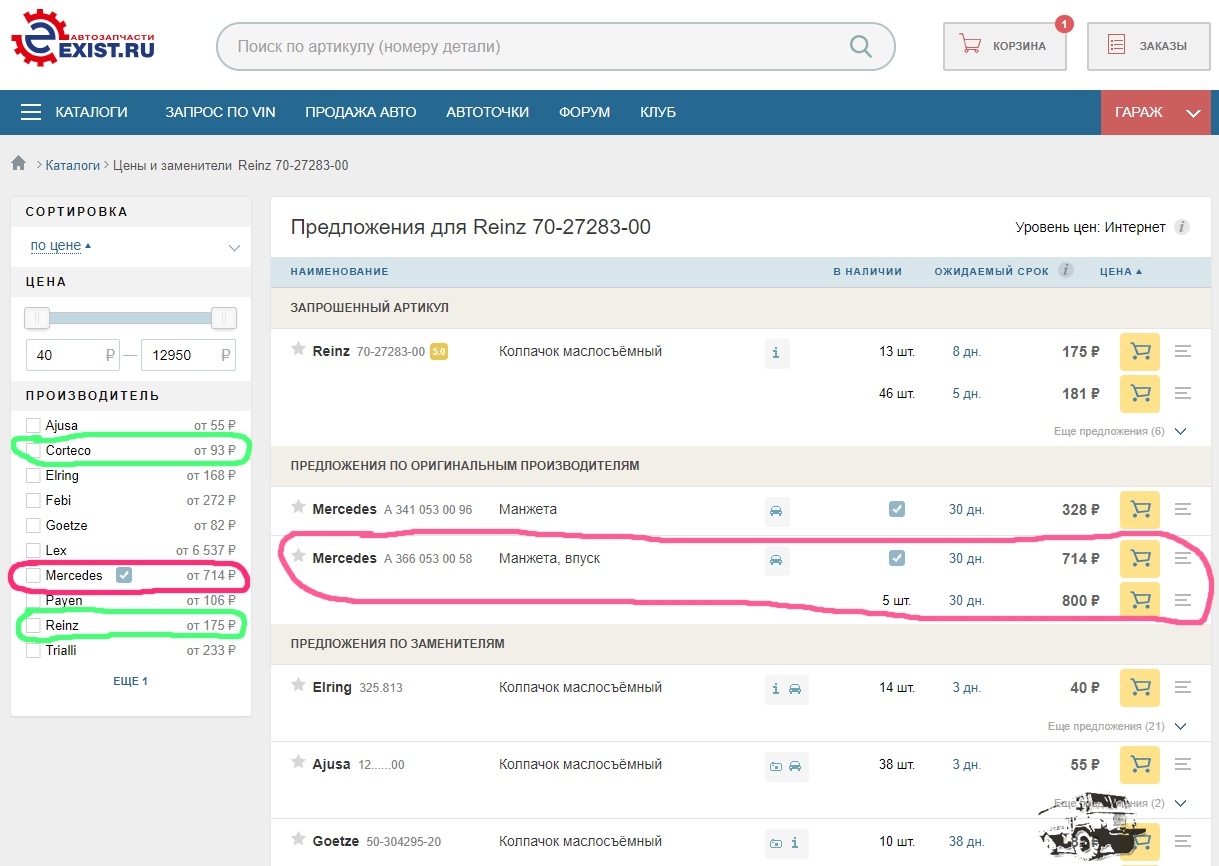This screenshot has width=1219, height=866.
Task: Expand Еще предложения (6) for Reinz
Action: pyautogui.click(x=1120, y=431)
